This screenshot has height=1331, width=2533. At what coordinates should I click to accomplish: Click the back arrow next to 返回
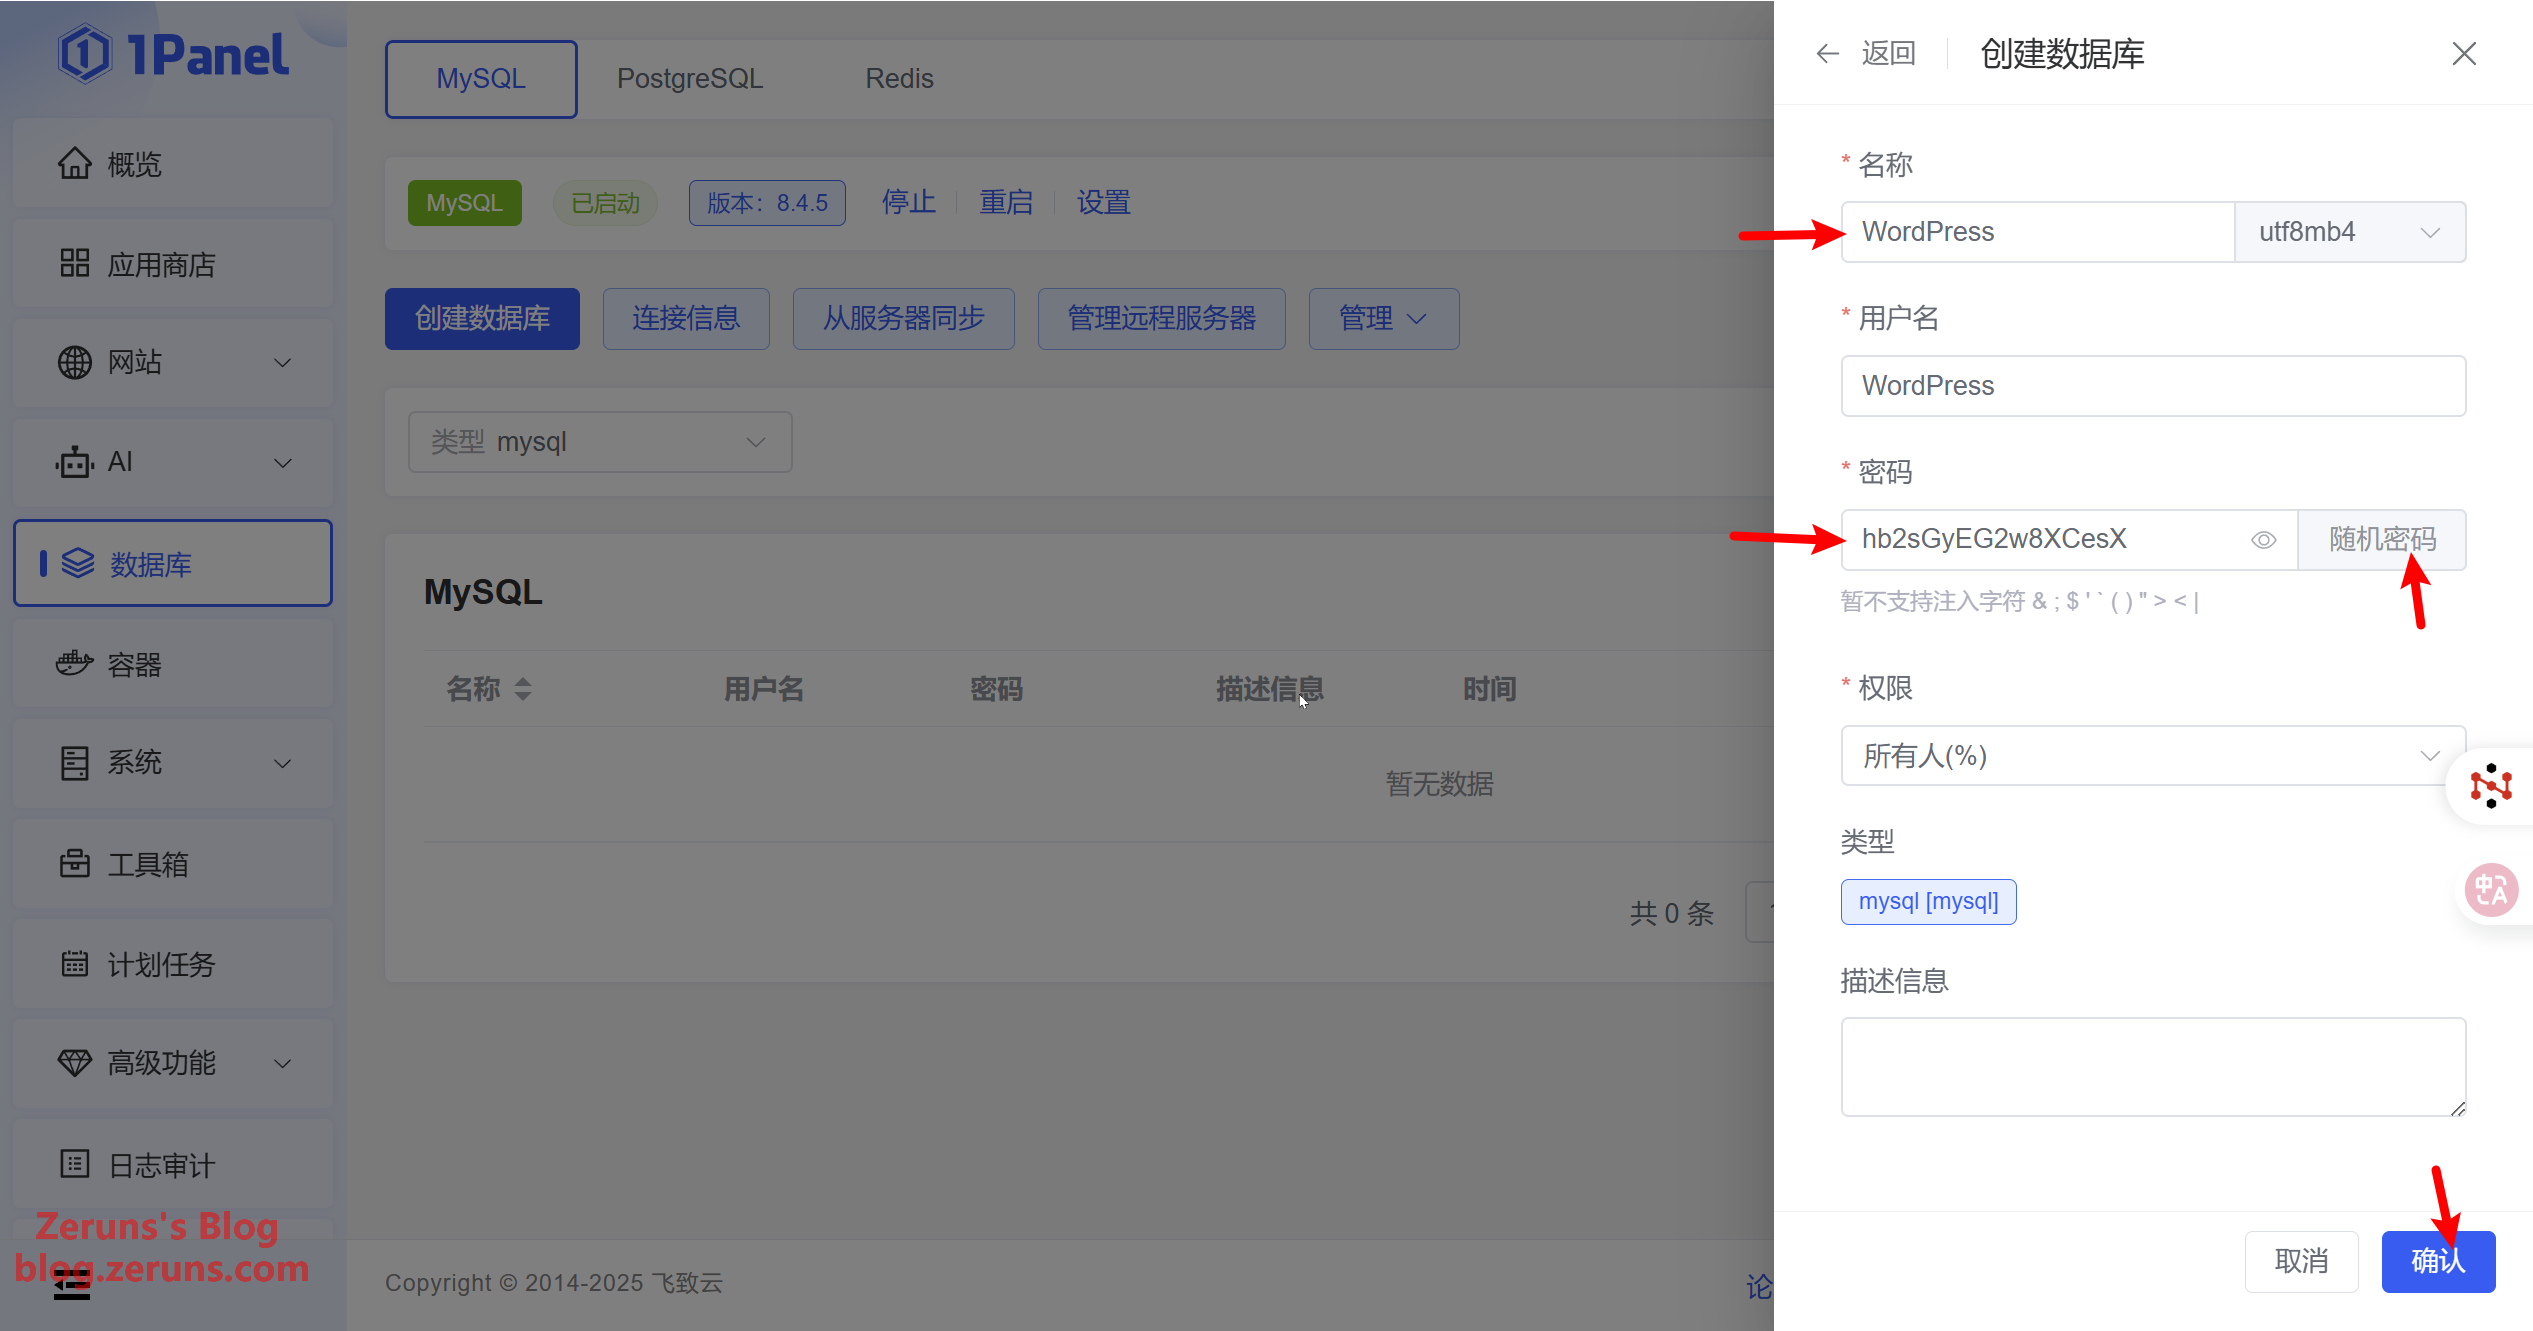(1828, 54)
